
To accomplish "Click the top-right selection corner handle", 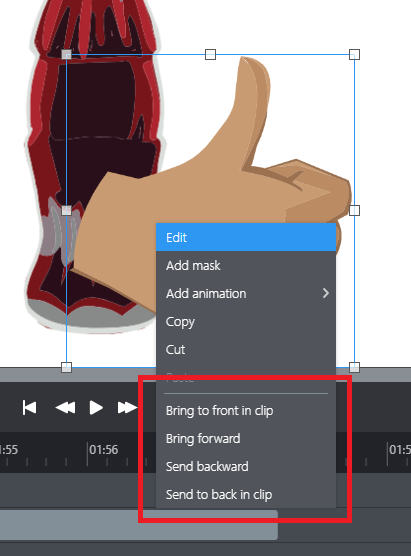I will tap(354, 55).
